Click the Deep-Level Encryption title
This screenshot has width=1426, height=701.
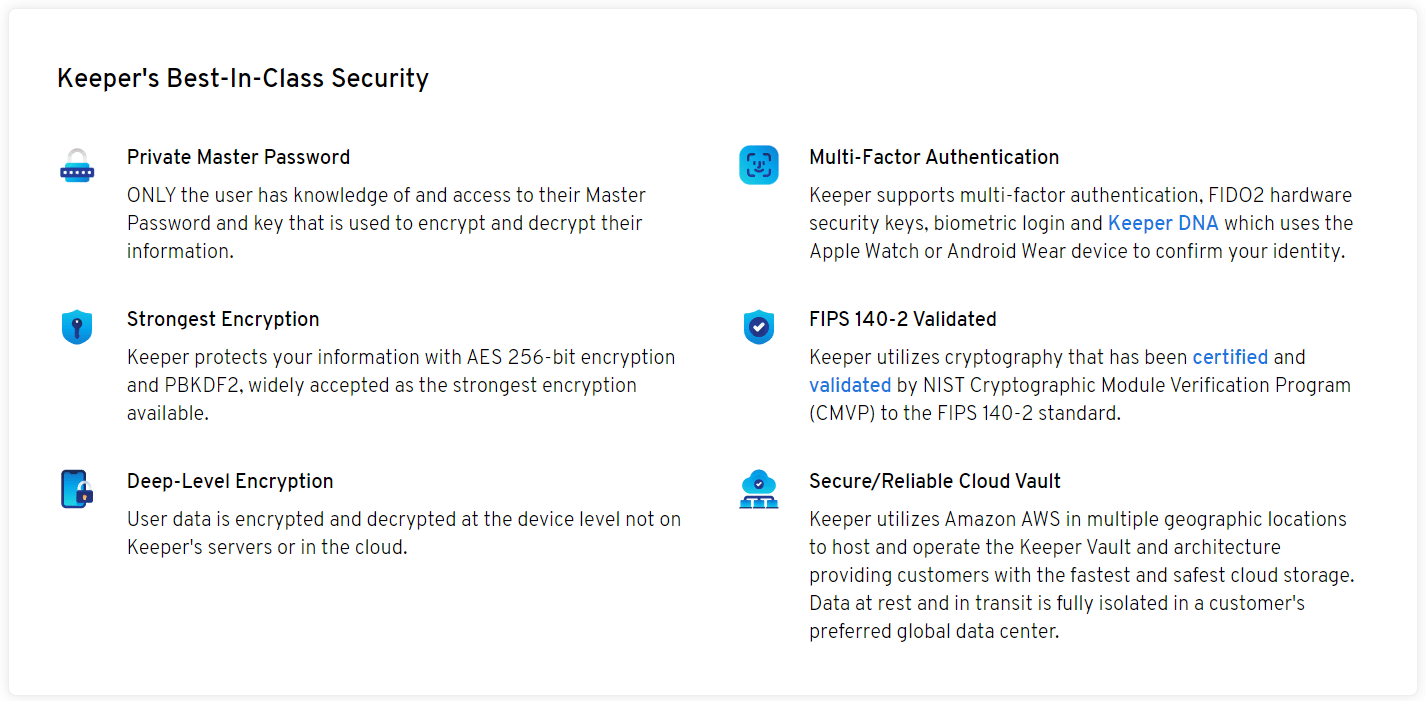click(x=230, y=481)
